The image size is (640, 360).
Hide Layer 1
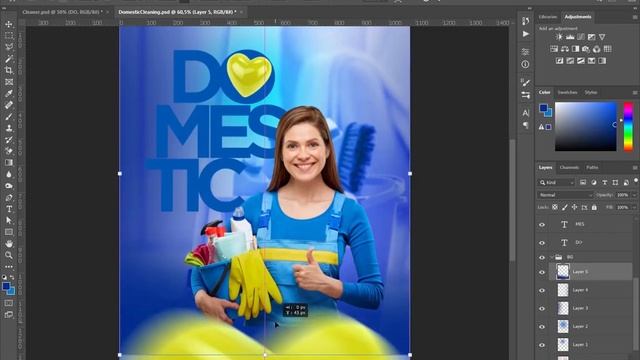[542, 345]
